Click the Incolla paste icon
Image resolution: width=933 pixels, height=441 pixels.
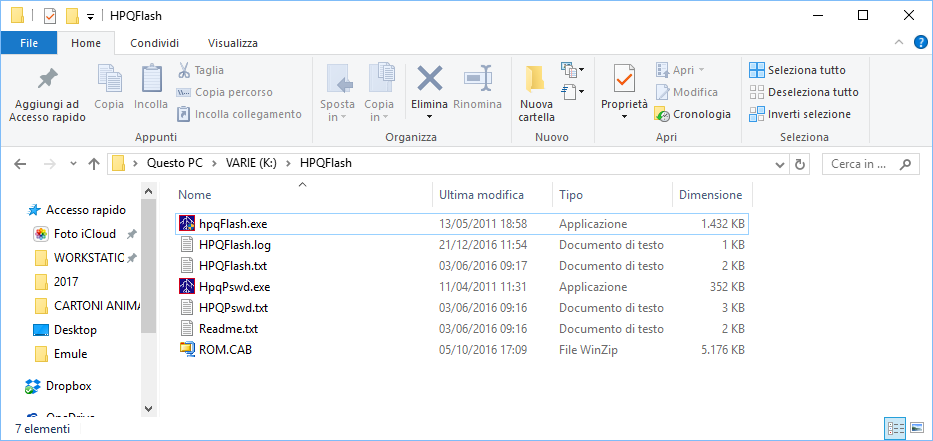click(x=151, y=78)
